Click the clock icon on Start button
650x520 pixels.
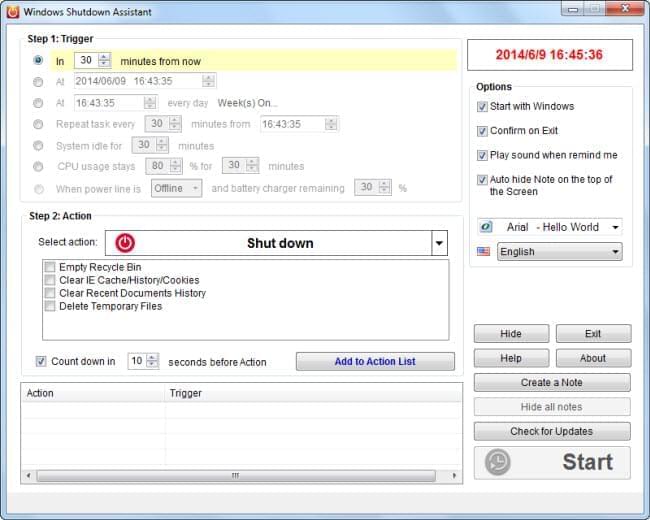tap(497, 462)
